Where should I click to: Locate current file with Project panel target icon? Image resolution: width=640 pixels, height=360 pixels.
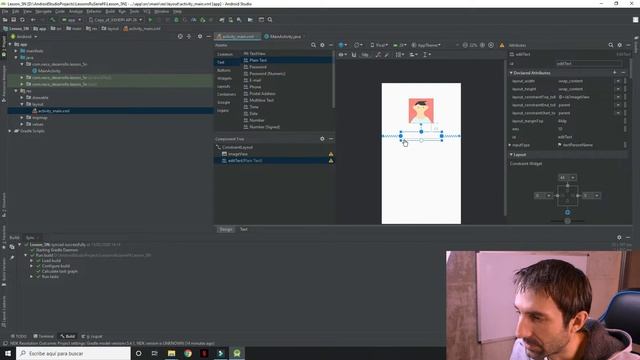click(x=180, y=36)
